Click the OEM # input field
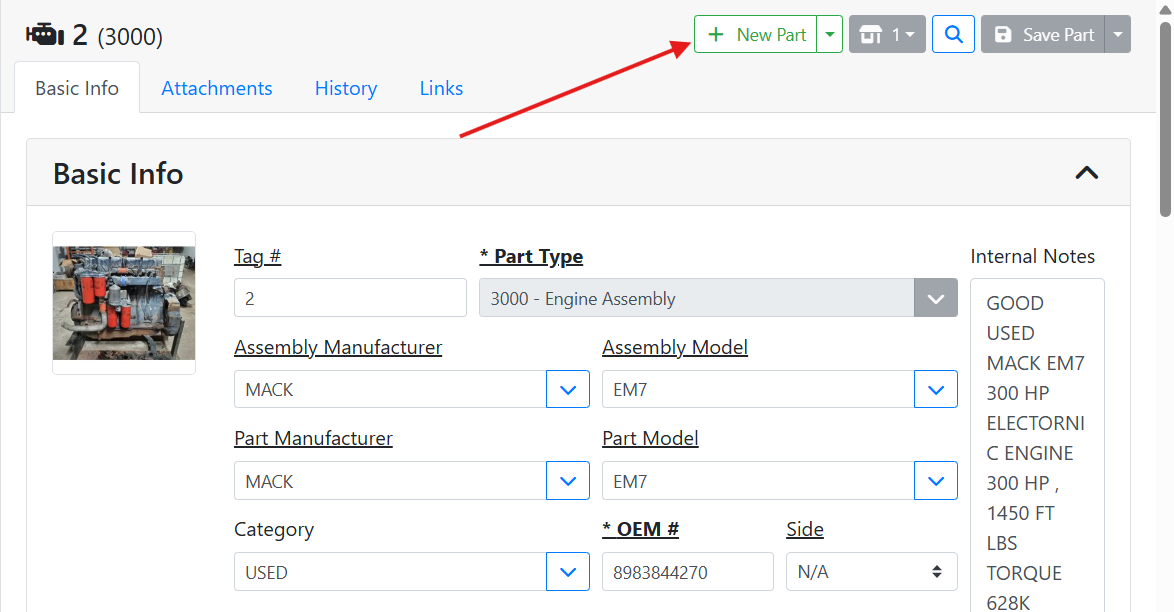 (687, 572)
